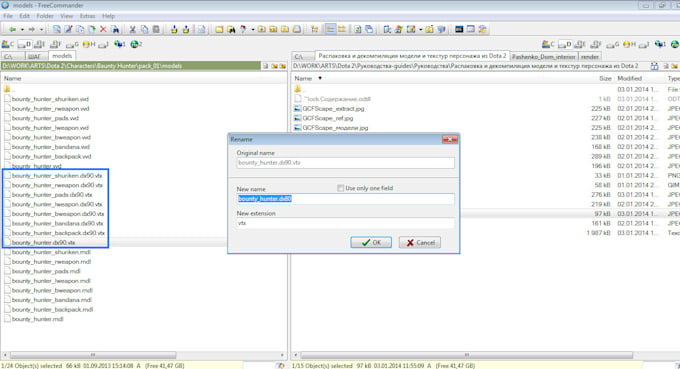
Task: Select file bounty_hunter_bandana.vvd
Action: point(51,147)
